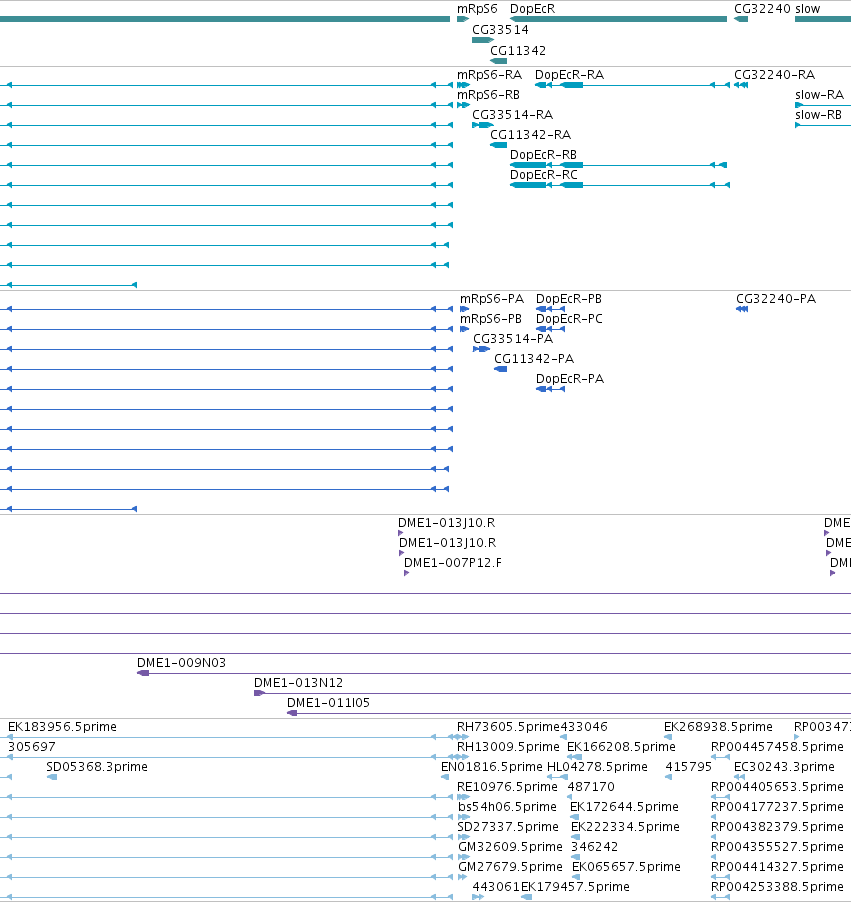Click the CG11342-RA transcript label
The height and width of the screenshot is (902, 851).
[530, 135]
